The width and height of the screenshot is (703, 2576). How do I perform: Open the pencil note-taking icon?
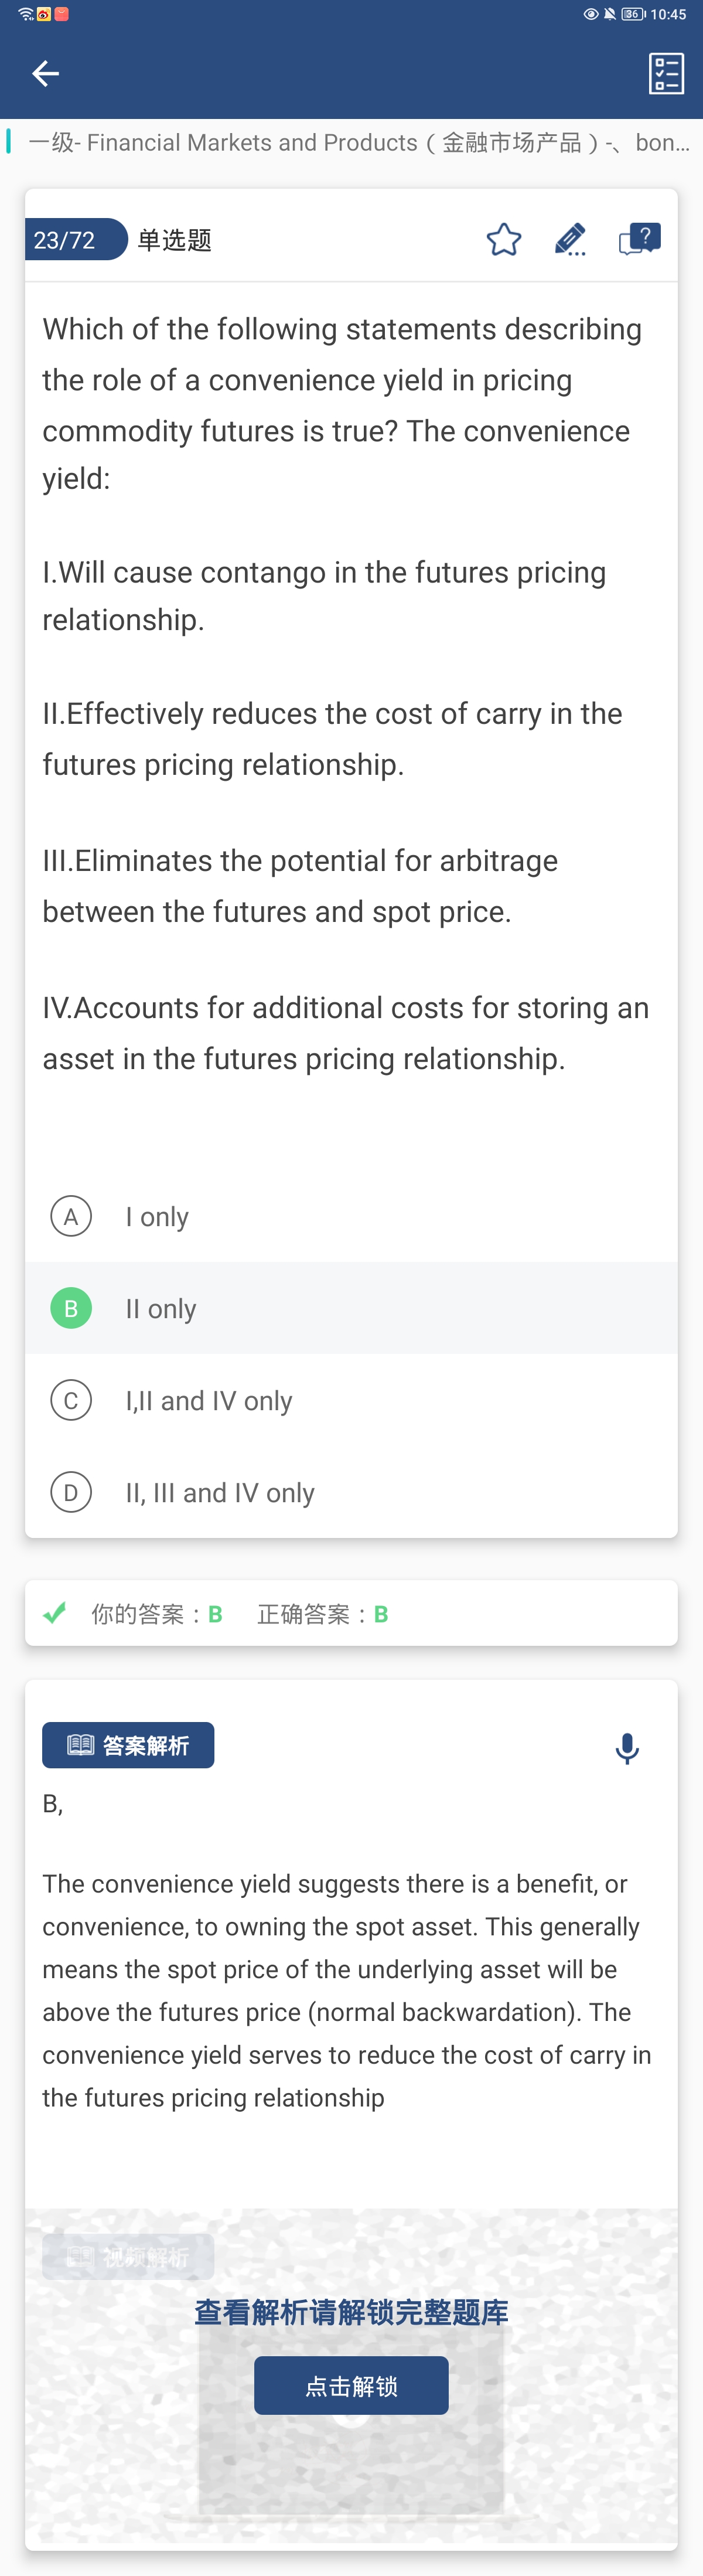click(x=570, y=239)
